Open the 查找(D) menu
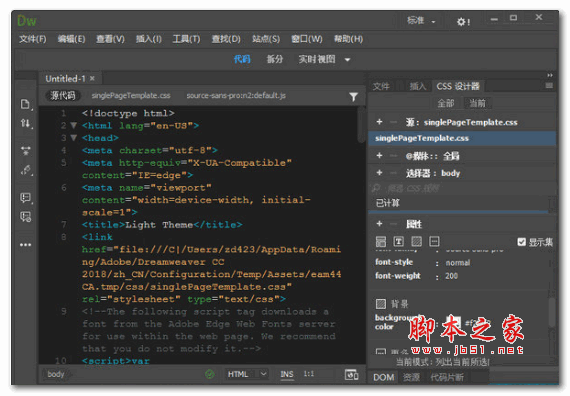The height and width of the screenshot is (396, 570). point(226,39)
